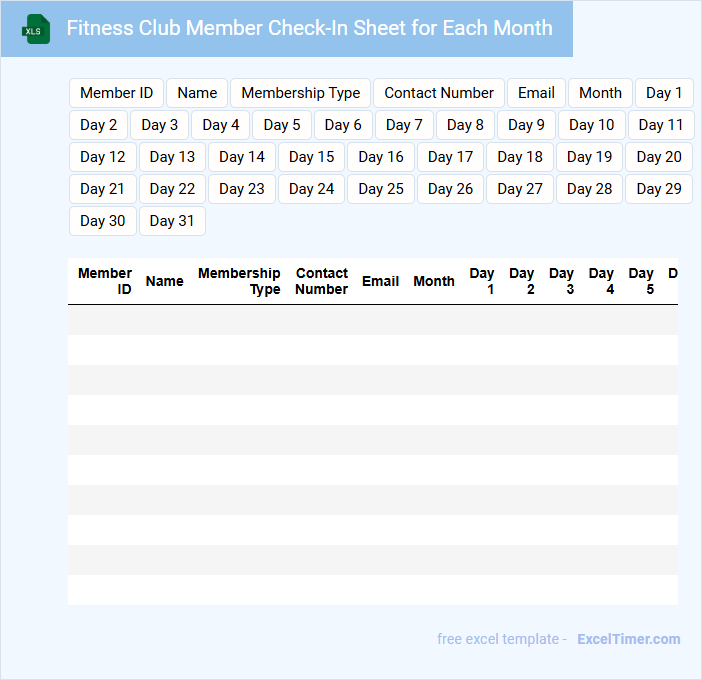The width and height of the screenshot is (702, 680).
Task: Click the Member ID table column header
Action: (x=105, y=281)
